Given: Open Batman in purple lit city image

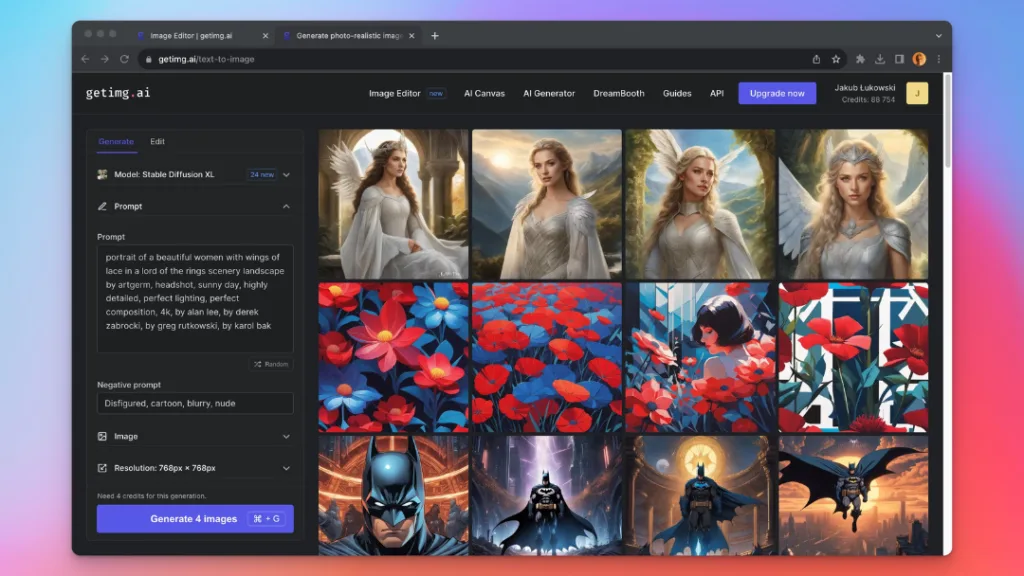Looking at the screenshot, I should (x=547, y=496).
